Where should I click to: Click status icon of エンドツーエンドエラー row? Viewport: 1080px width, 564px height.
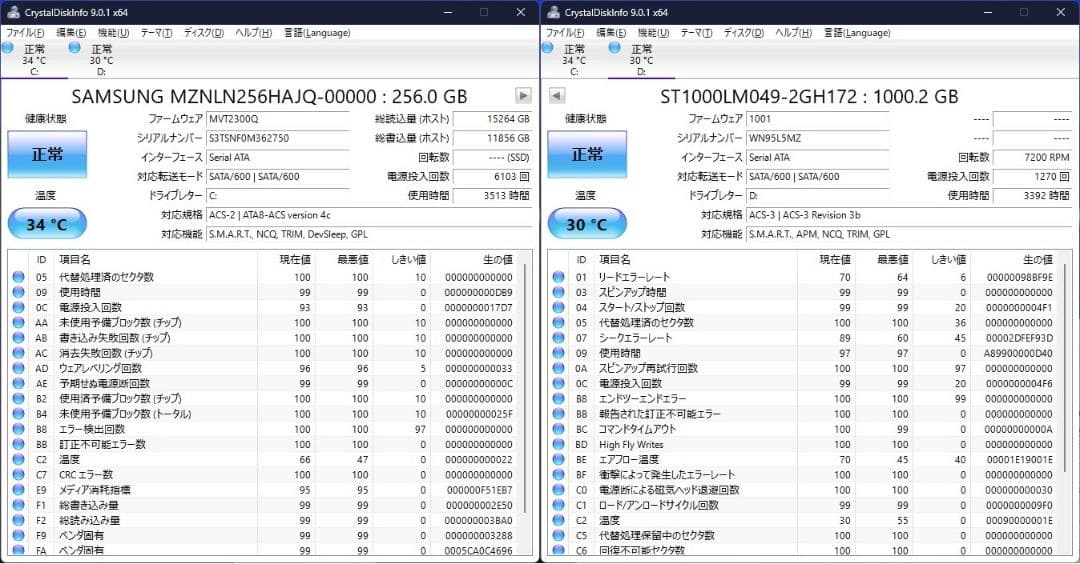tap(559, 399)
